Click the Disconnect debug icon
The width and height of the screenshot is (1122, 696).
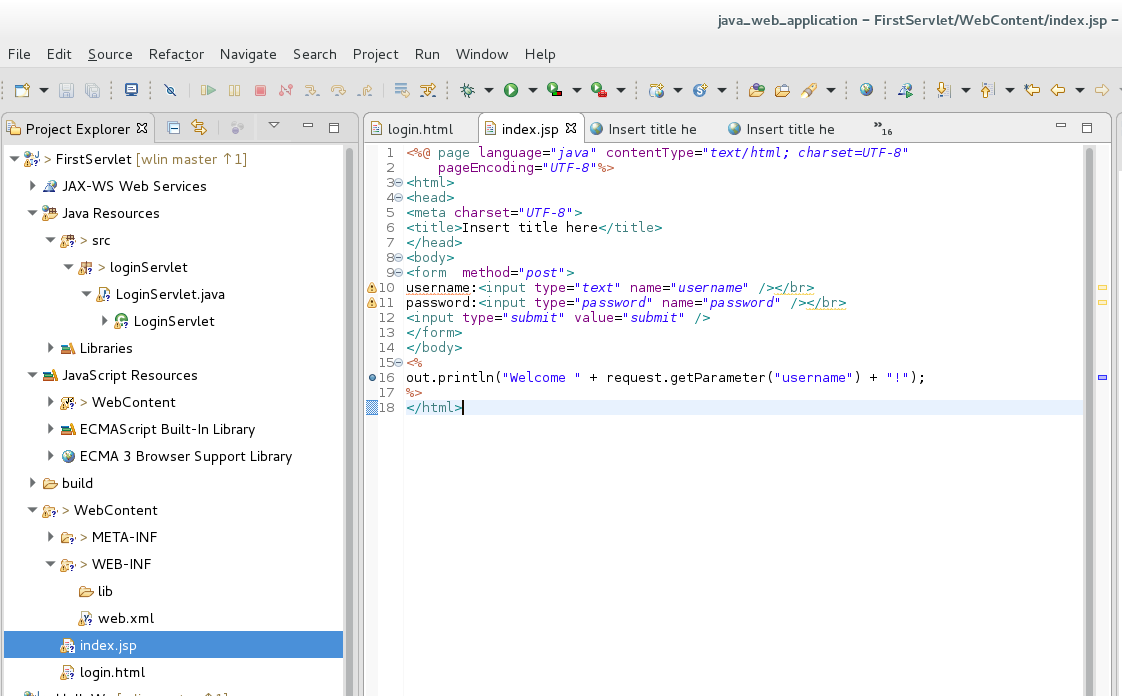click(x=286, y=90)
